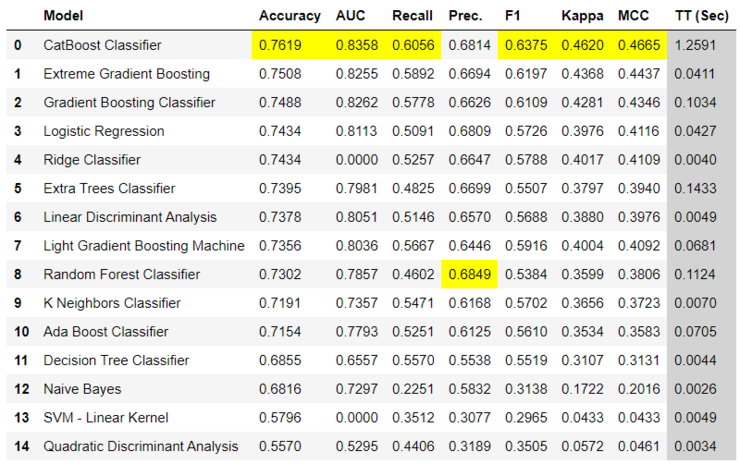
Task: Select the SVM - Linear Kernel name
Action: pyautogui.click(x=106, y=417)
